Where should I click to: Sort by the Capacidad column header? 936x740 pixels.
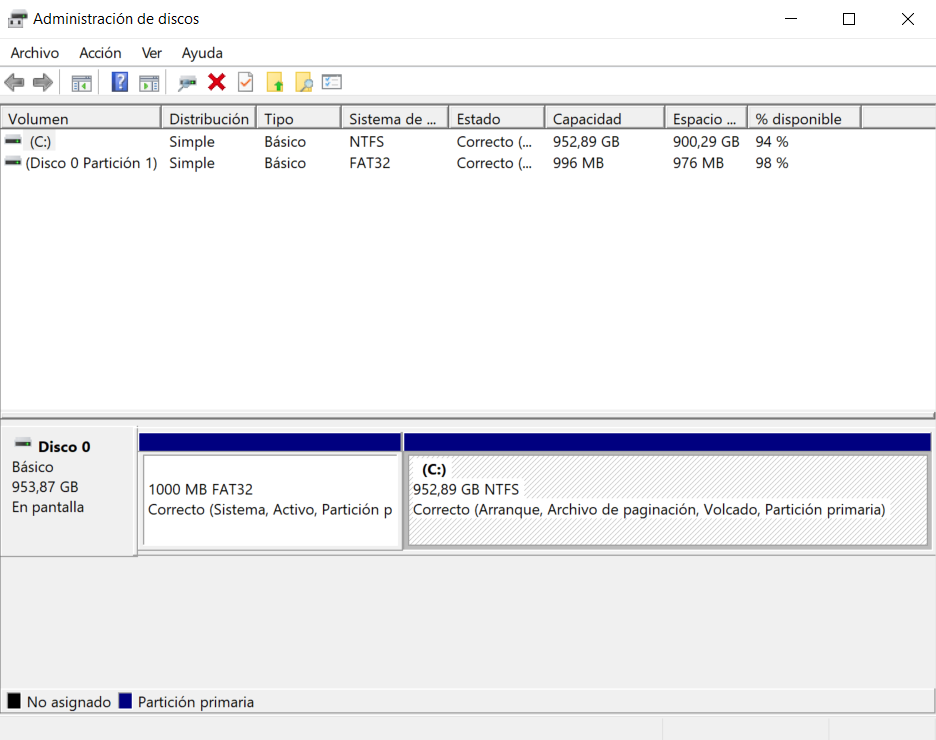[605, 119]
